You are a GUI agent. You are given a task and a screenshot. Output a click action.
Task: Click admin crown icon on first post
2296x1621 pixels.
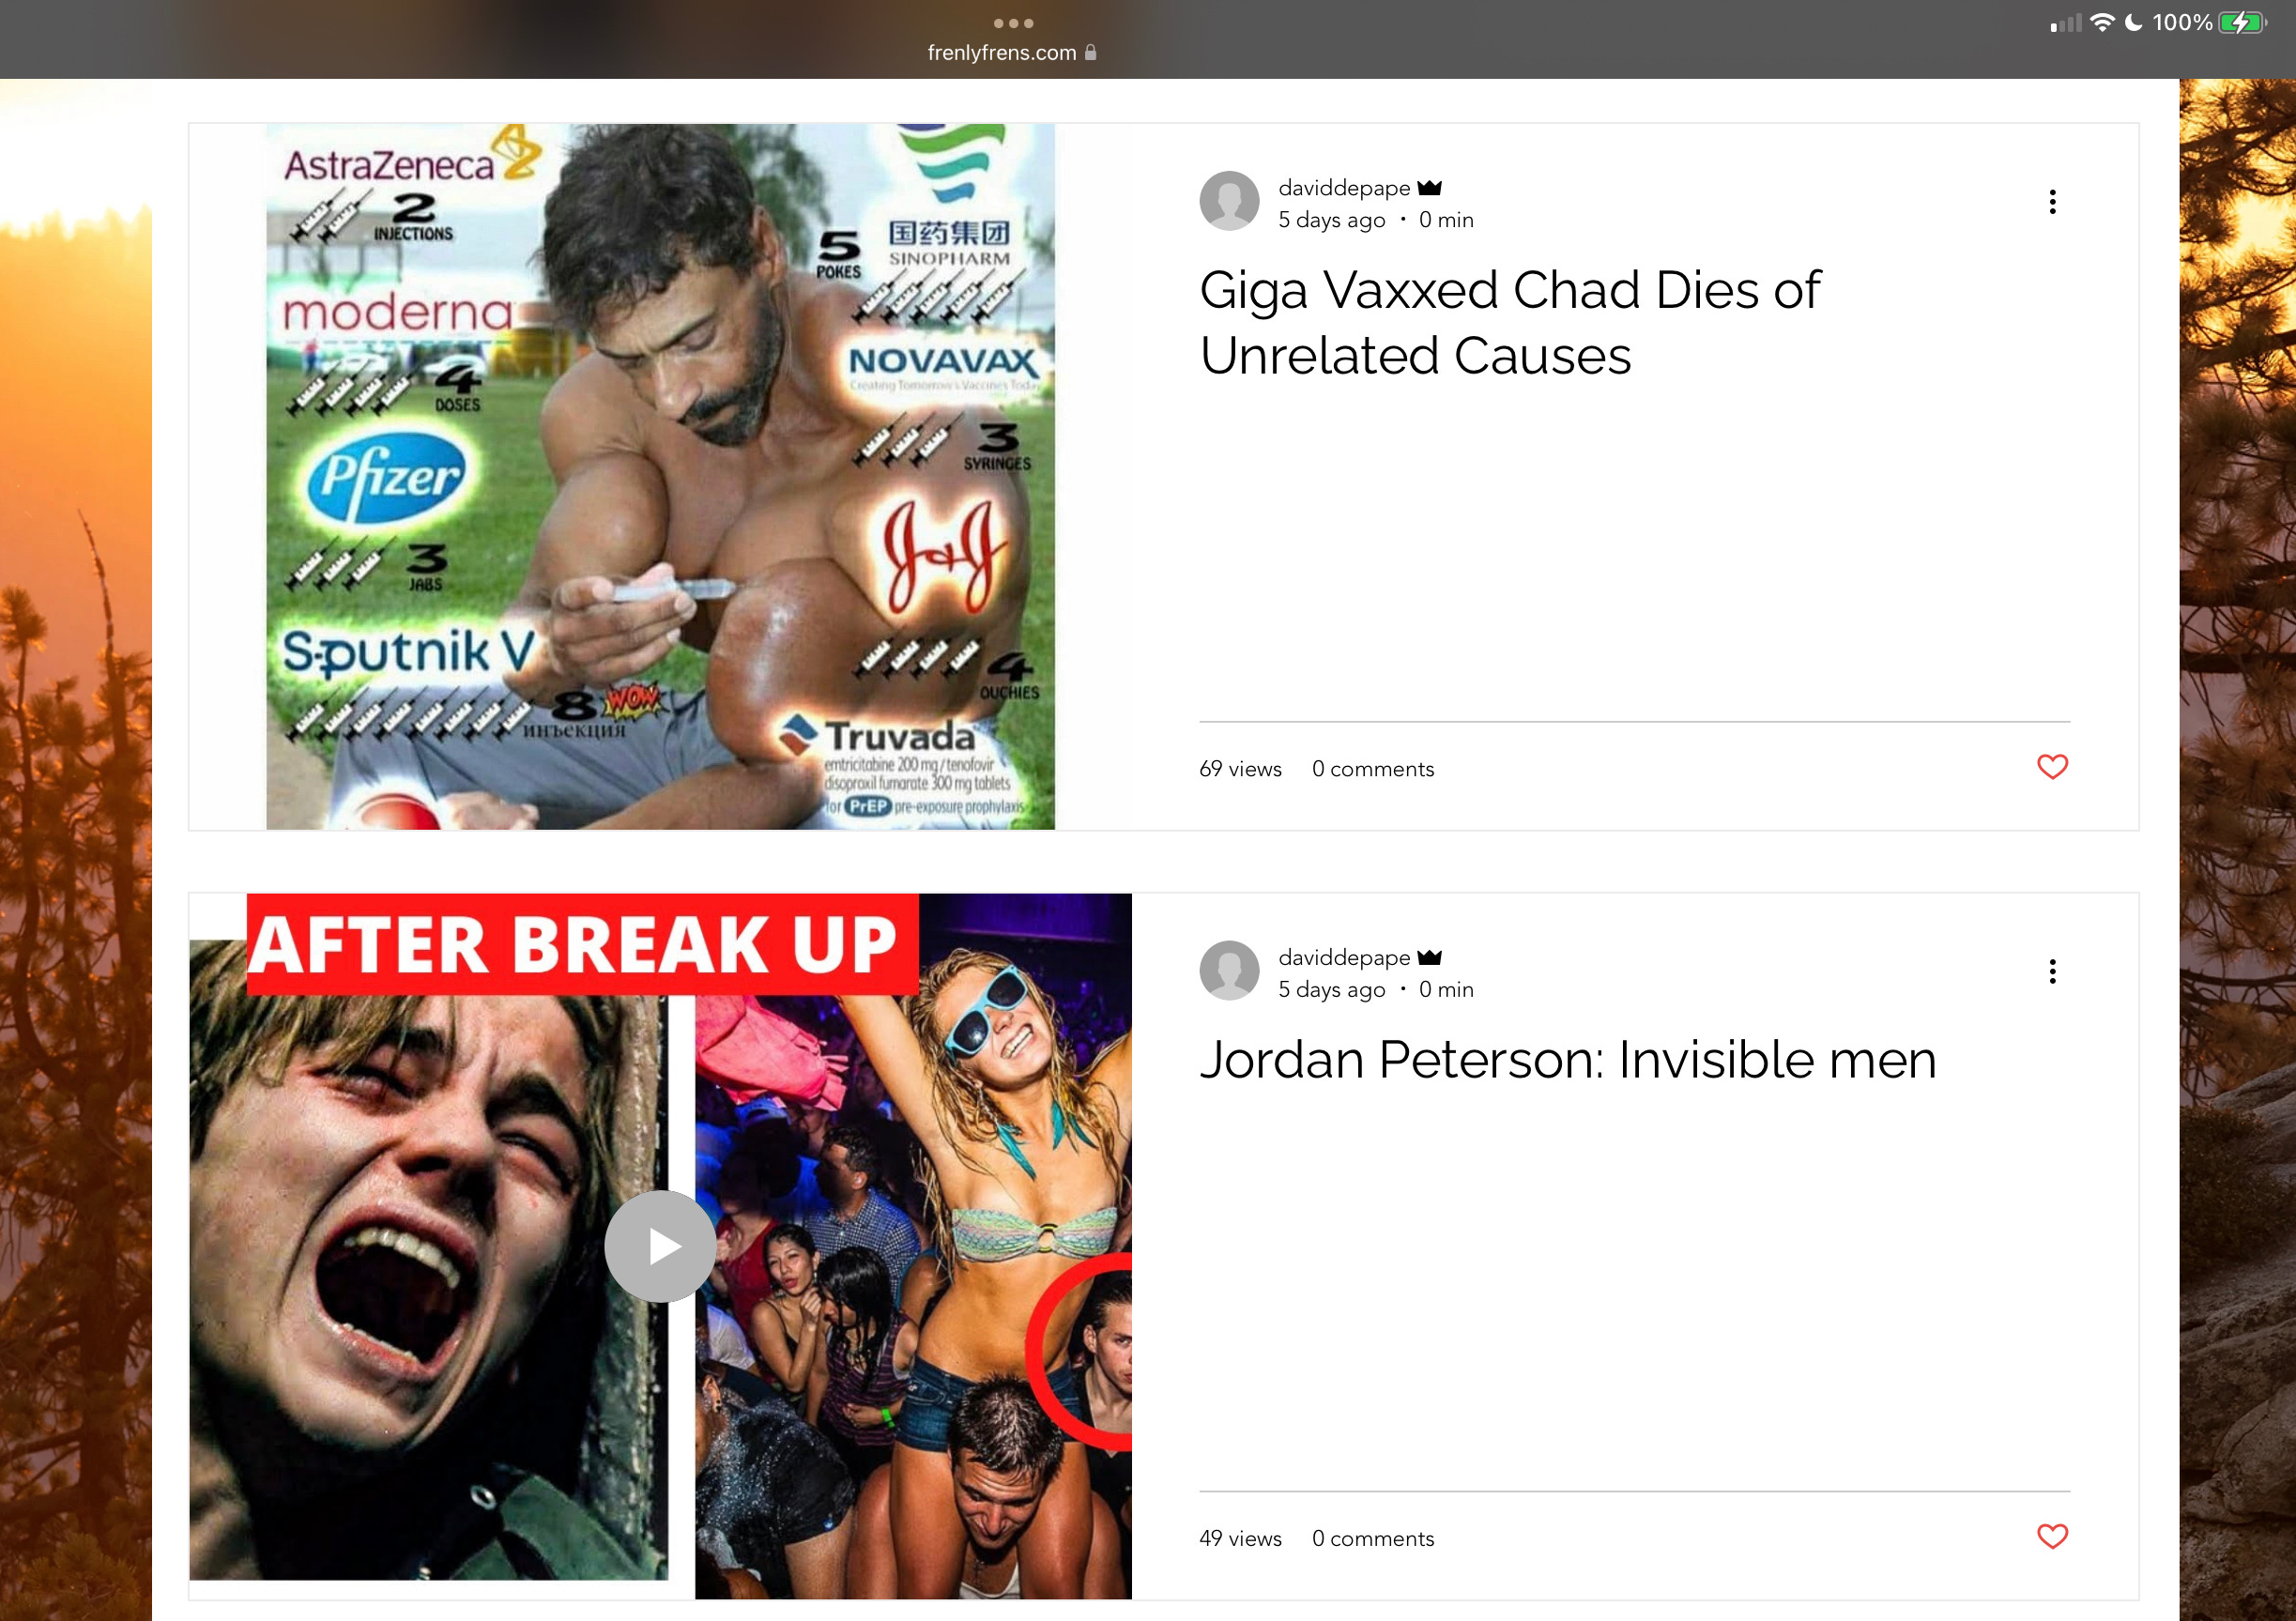point(1430,187)
